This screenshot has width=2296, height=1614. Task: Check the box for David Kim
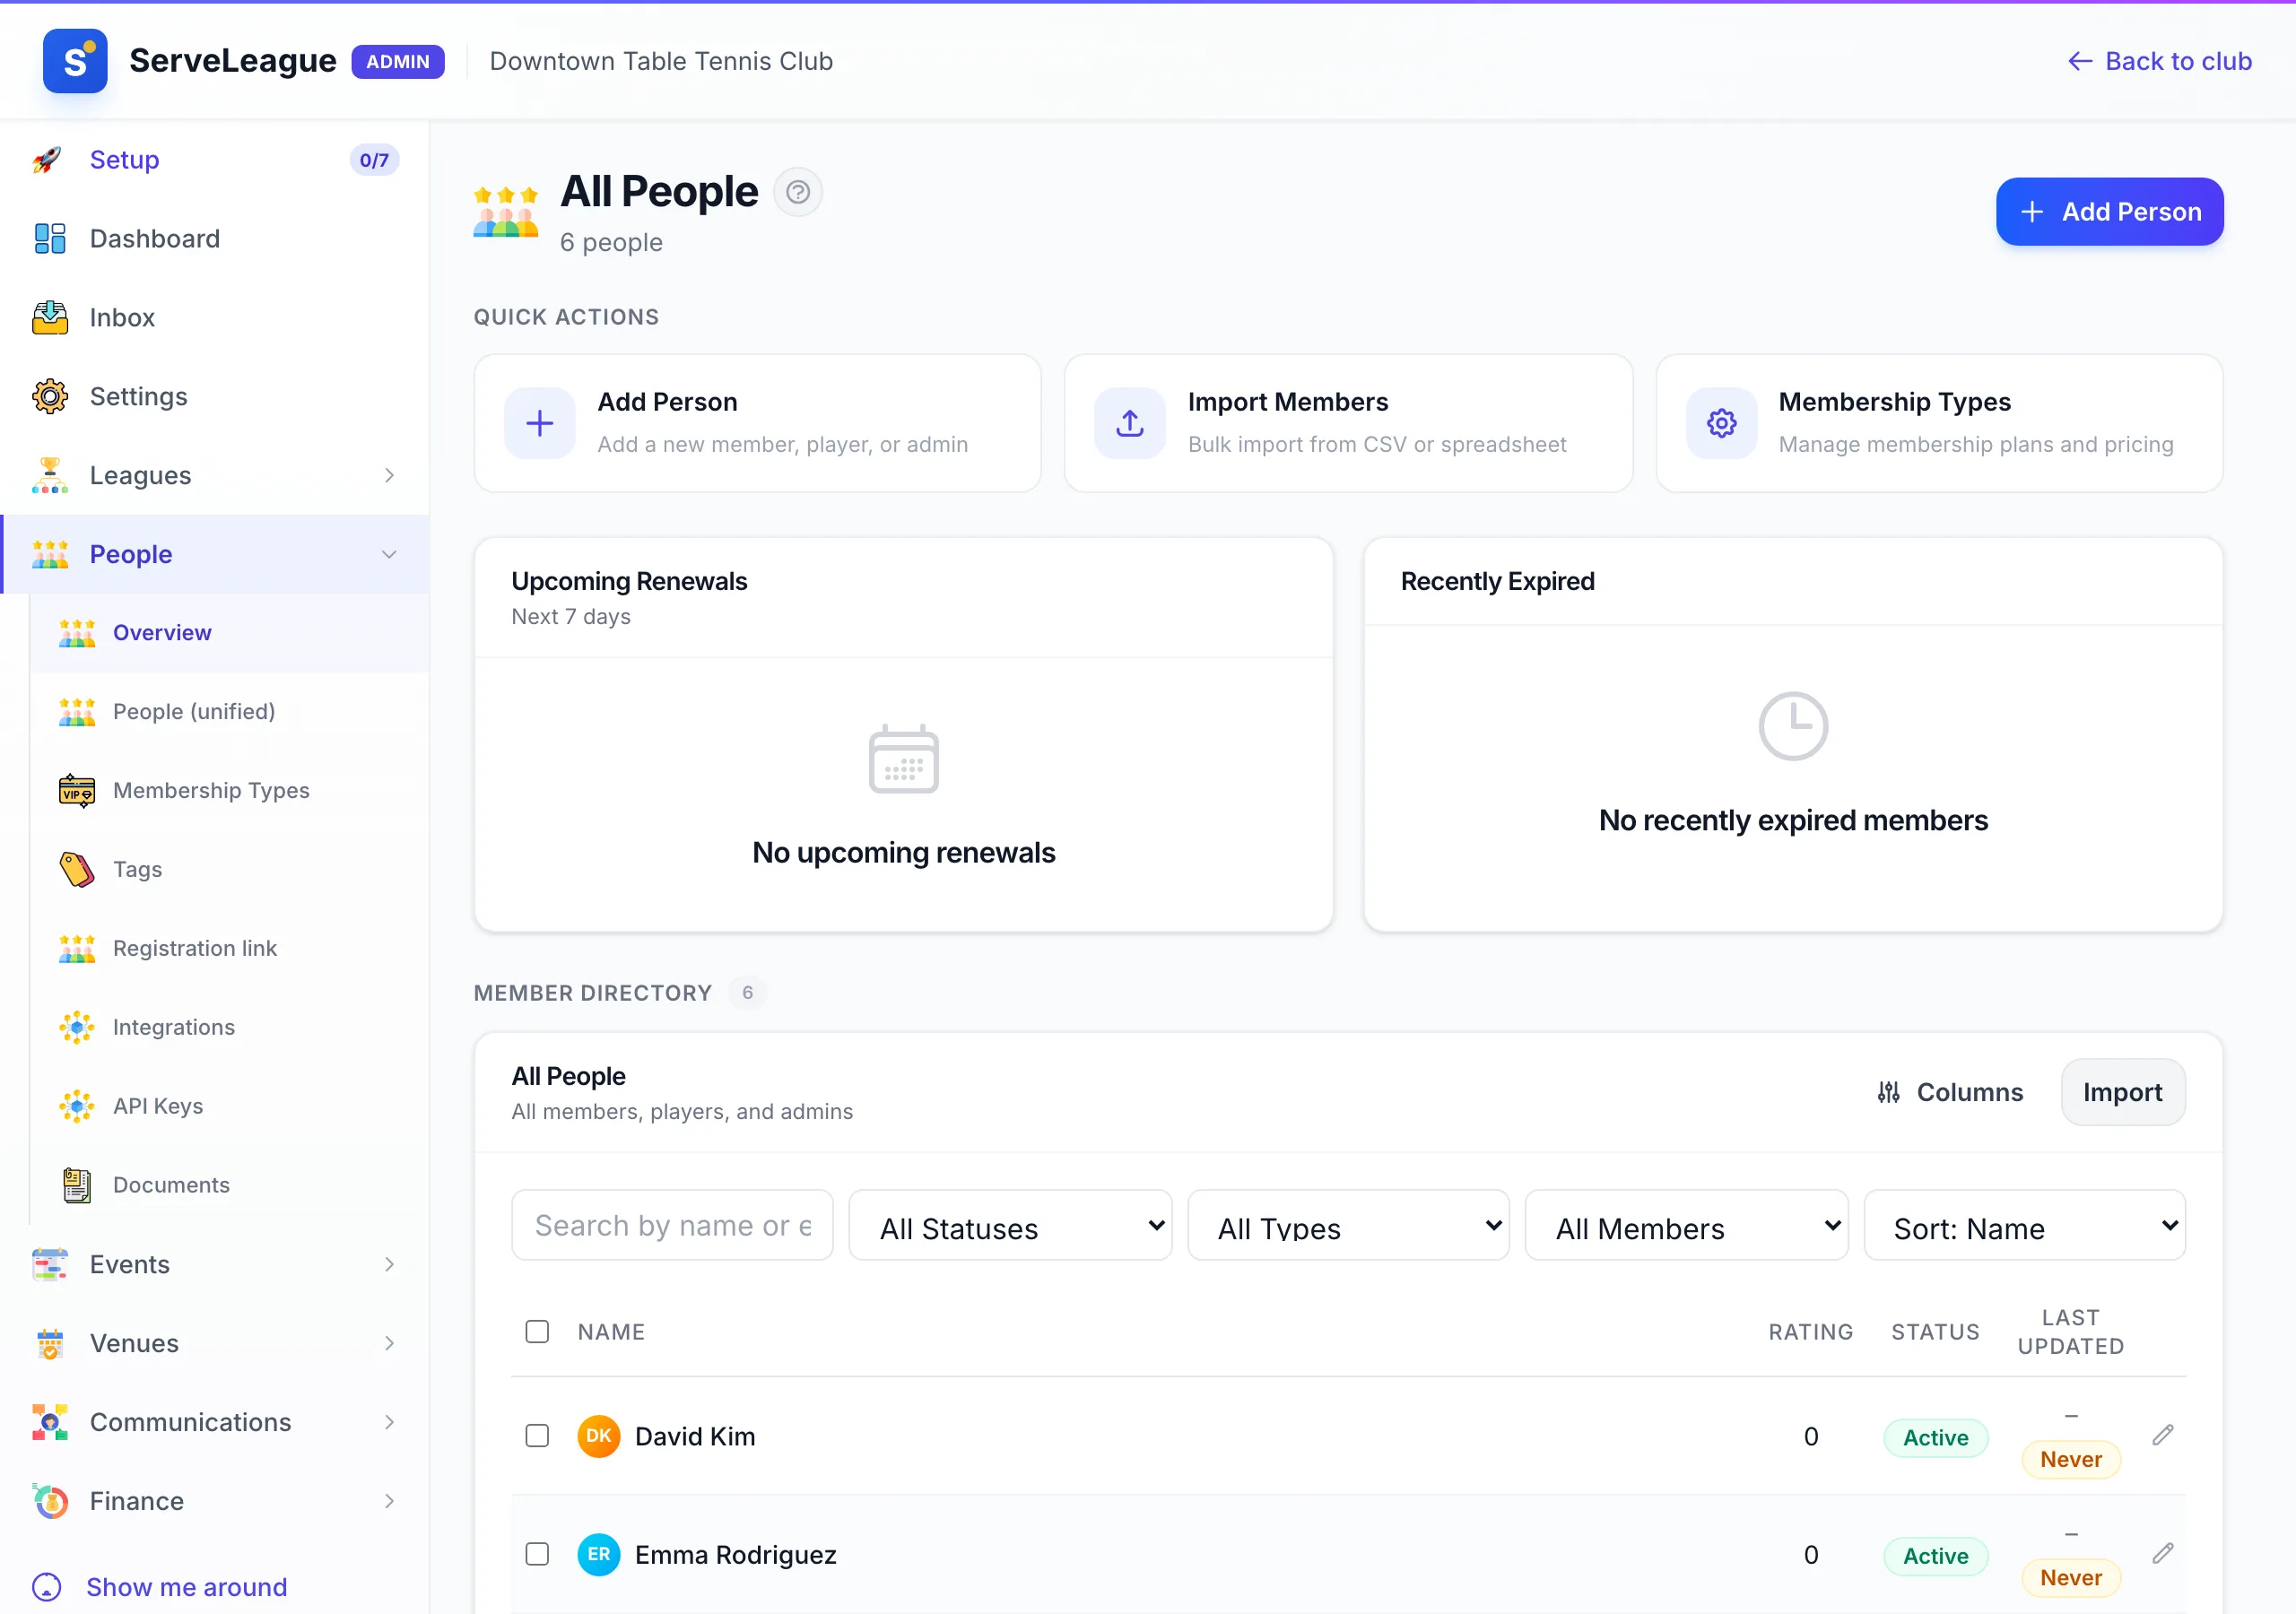coord(537,1436)
